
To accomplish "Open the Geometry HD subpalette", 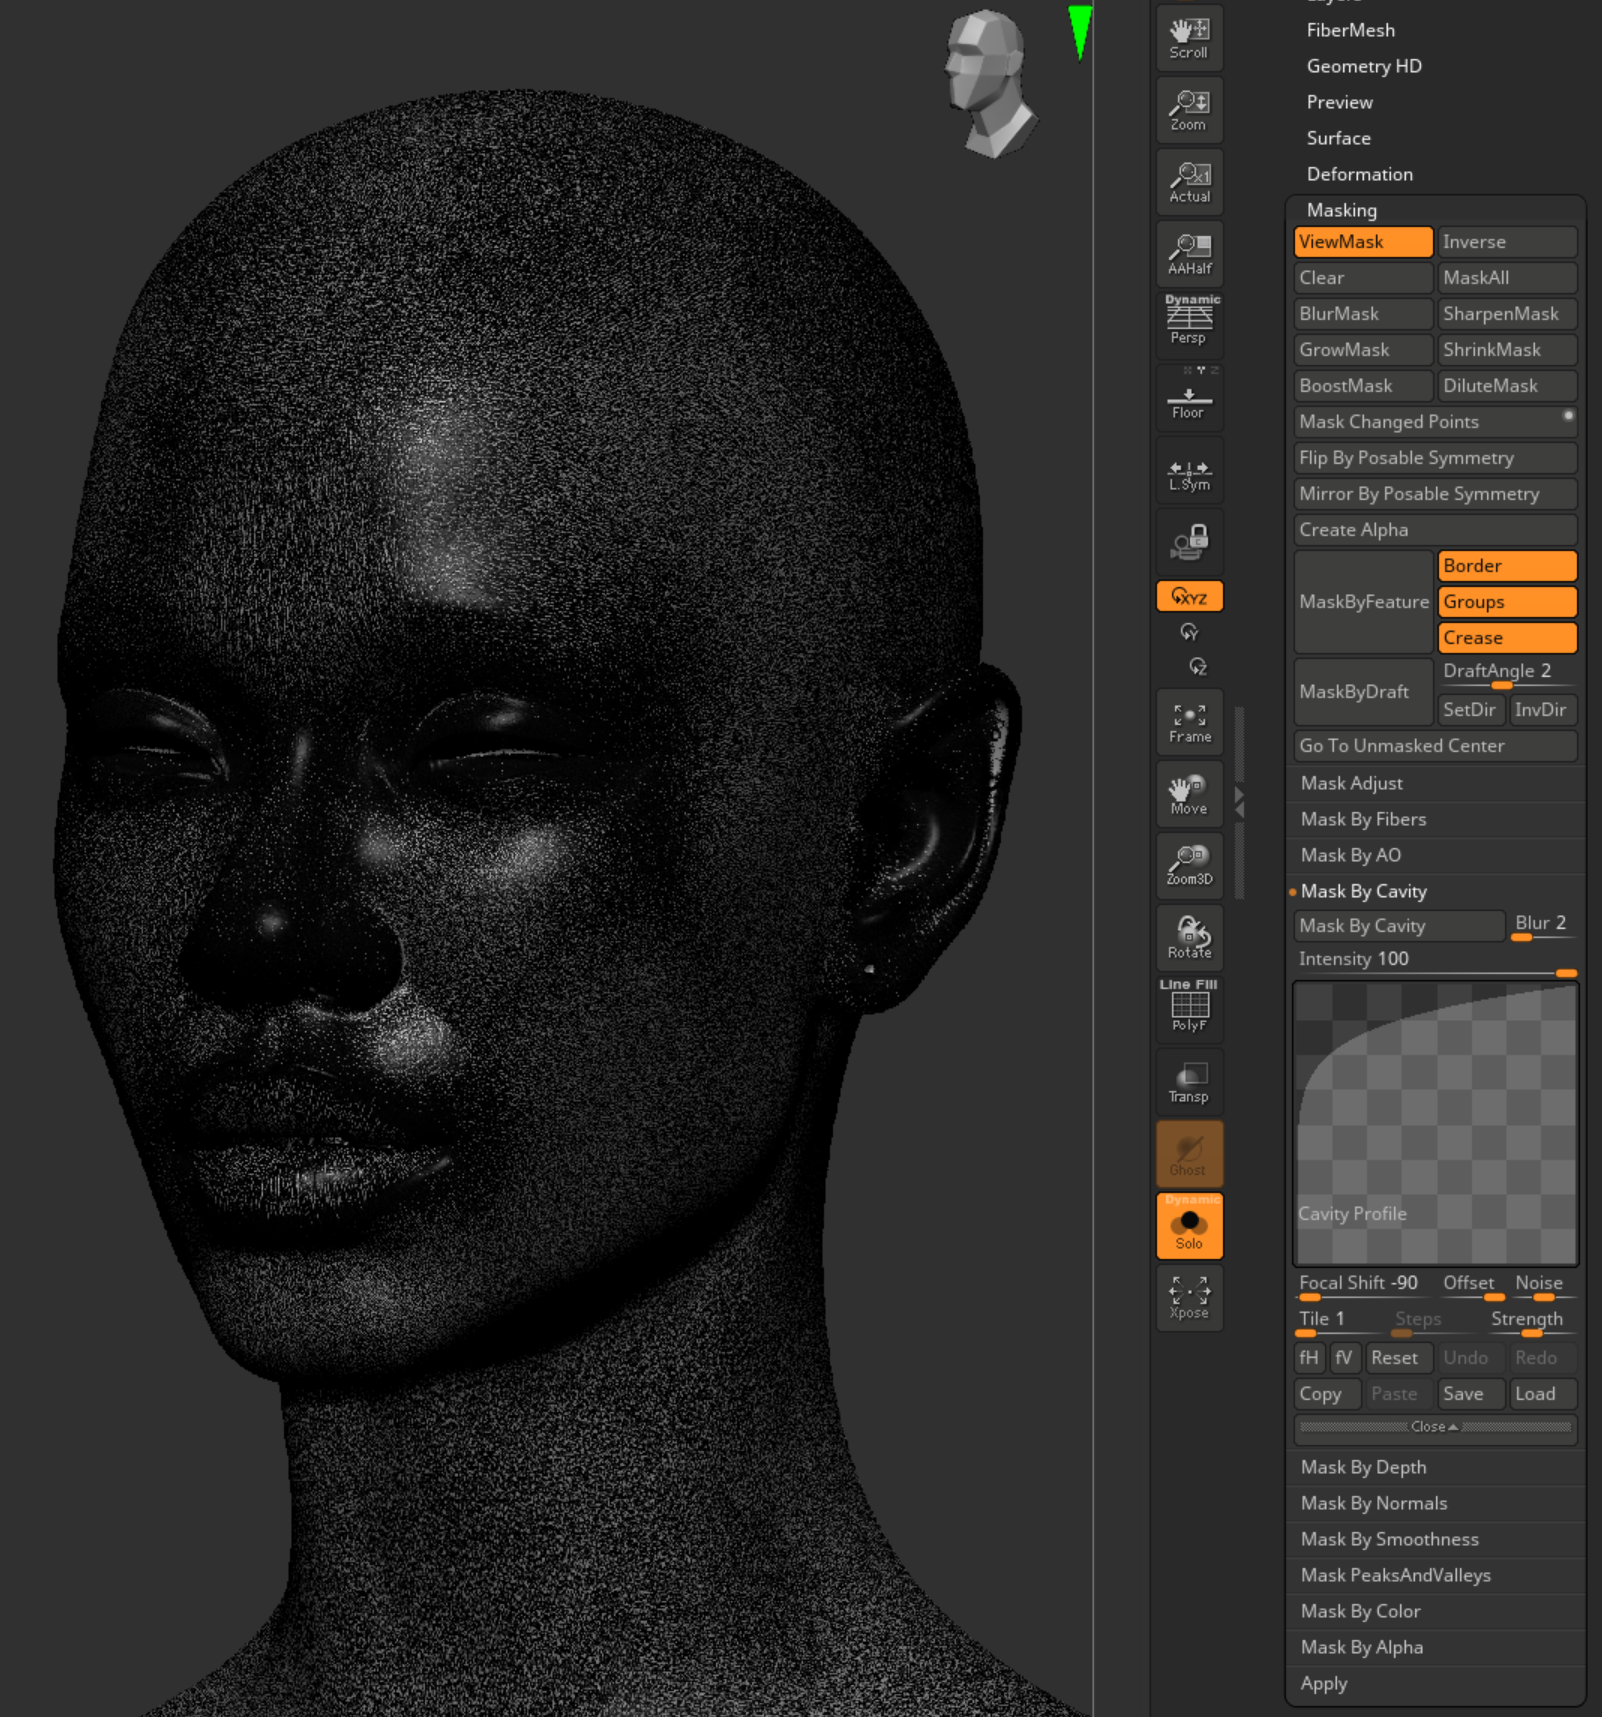I will (x=1363, y=66).
